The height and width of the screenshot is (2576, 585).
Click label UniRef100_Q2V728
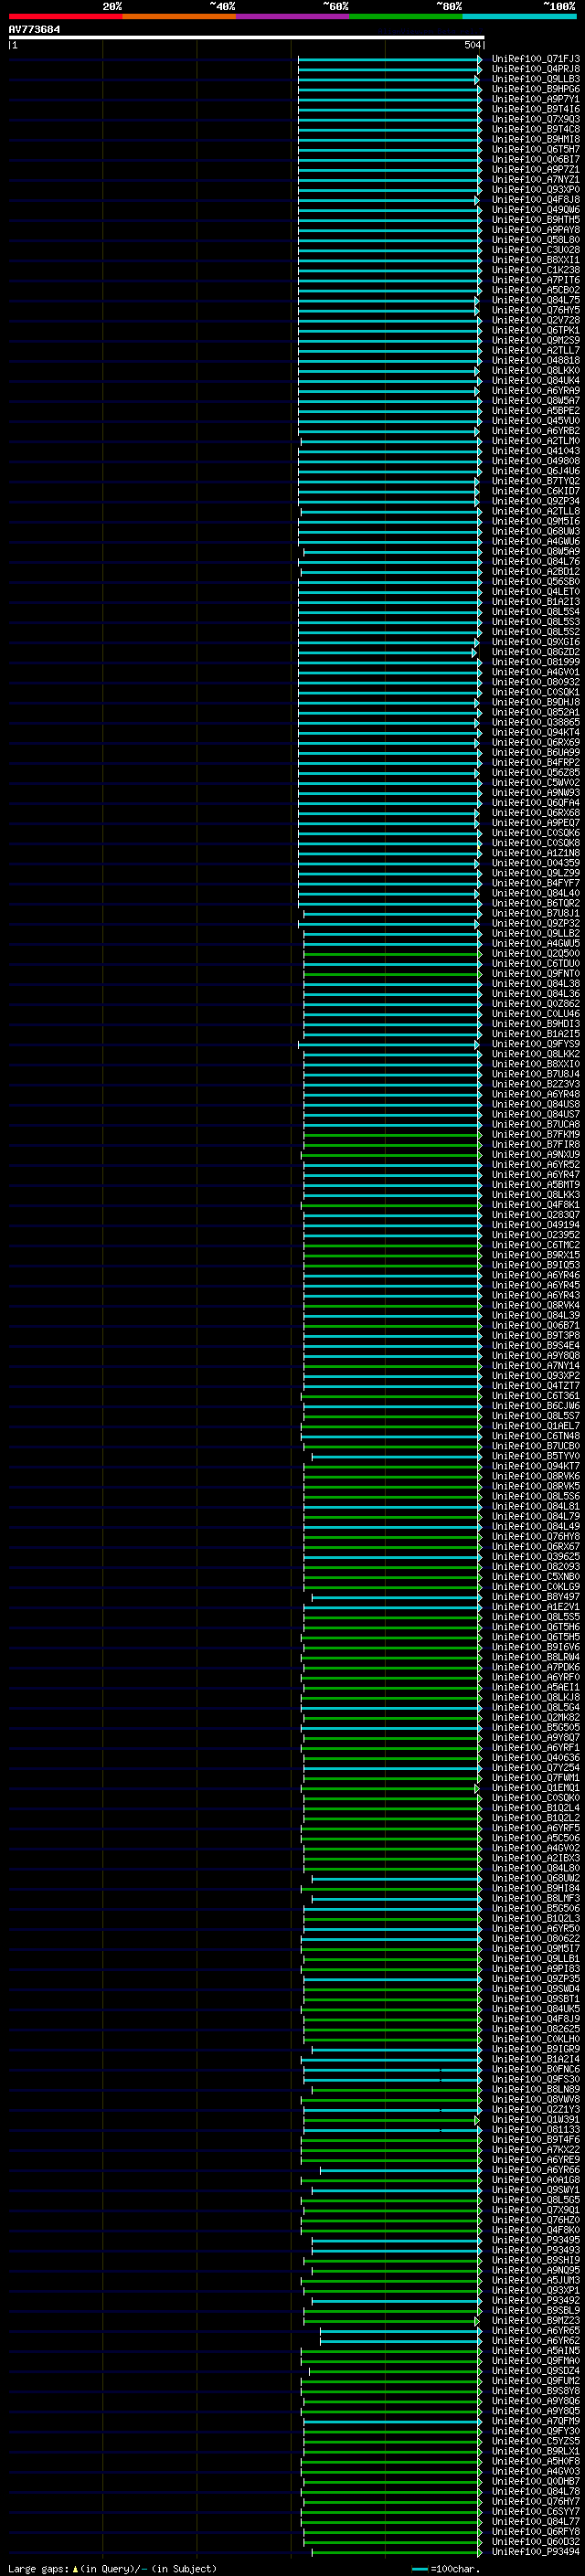[x=535, y=320]
